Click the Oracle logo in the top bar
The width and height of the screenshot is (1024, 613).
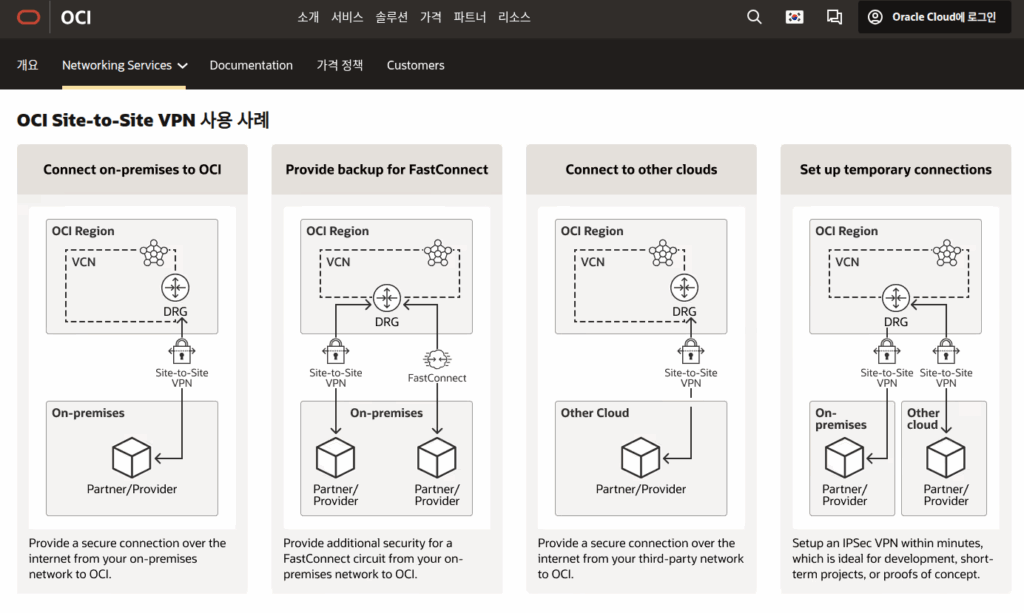[x=29, y=16]
